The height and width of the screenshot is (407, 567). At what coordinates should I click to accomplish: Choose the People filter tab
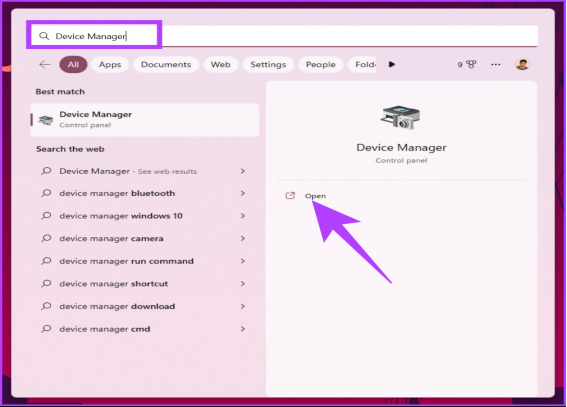(x=320, y=64)
